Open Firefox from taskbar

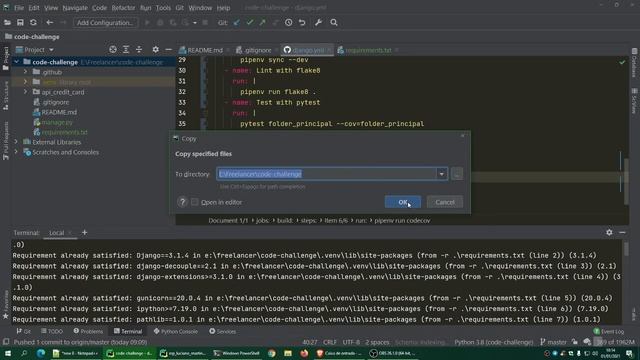pyautogui.click(x=304, y=353)
